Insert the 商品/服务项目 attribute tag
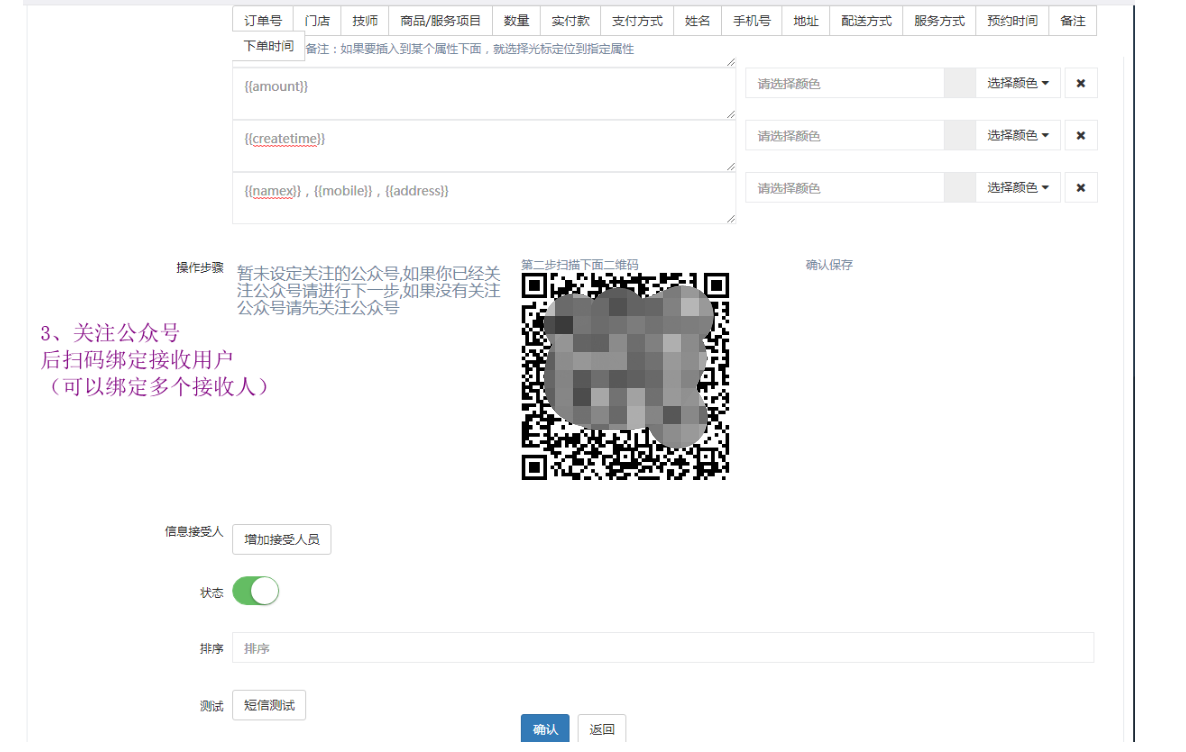This screenshot has width=1186, height=752. coord(440,20)
